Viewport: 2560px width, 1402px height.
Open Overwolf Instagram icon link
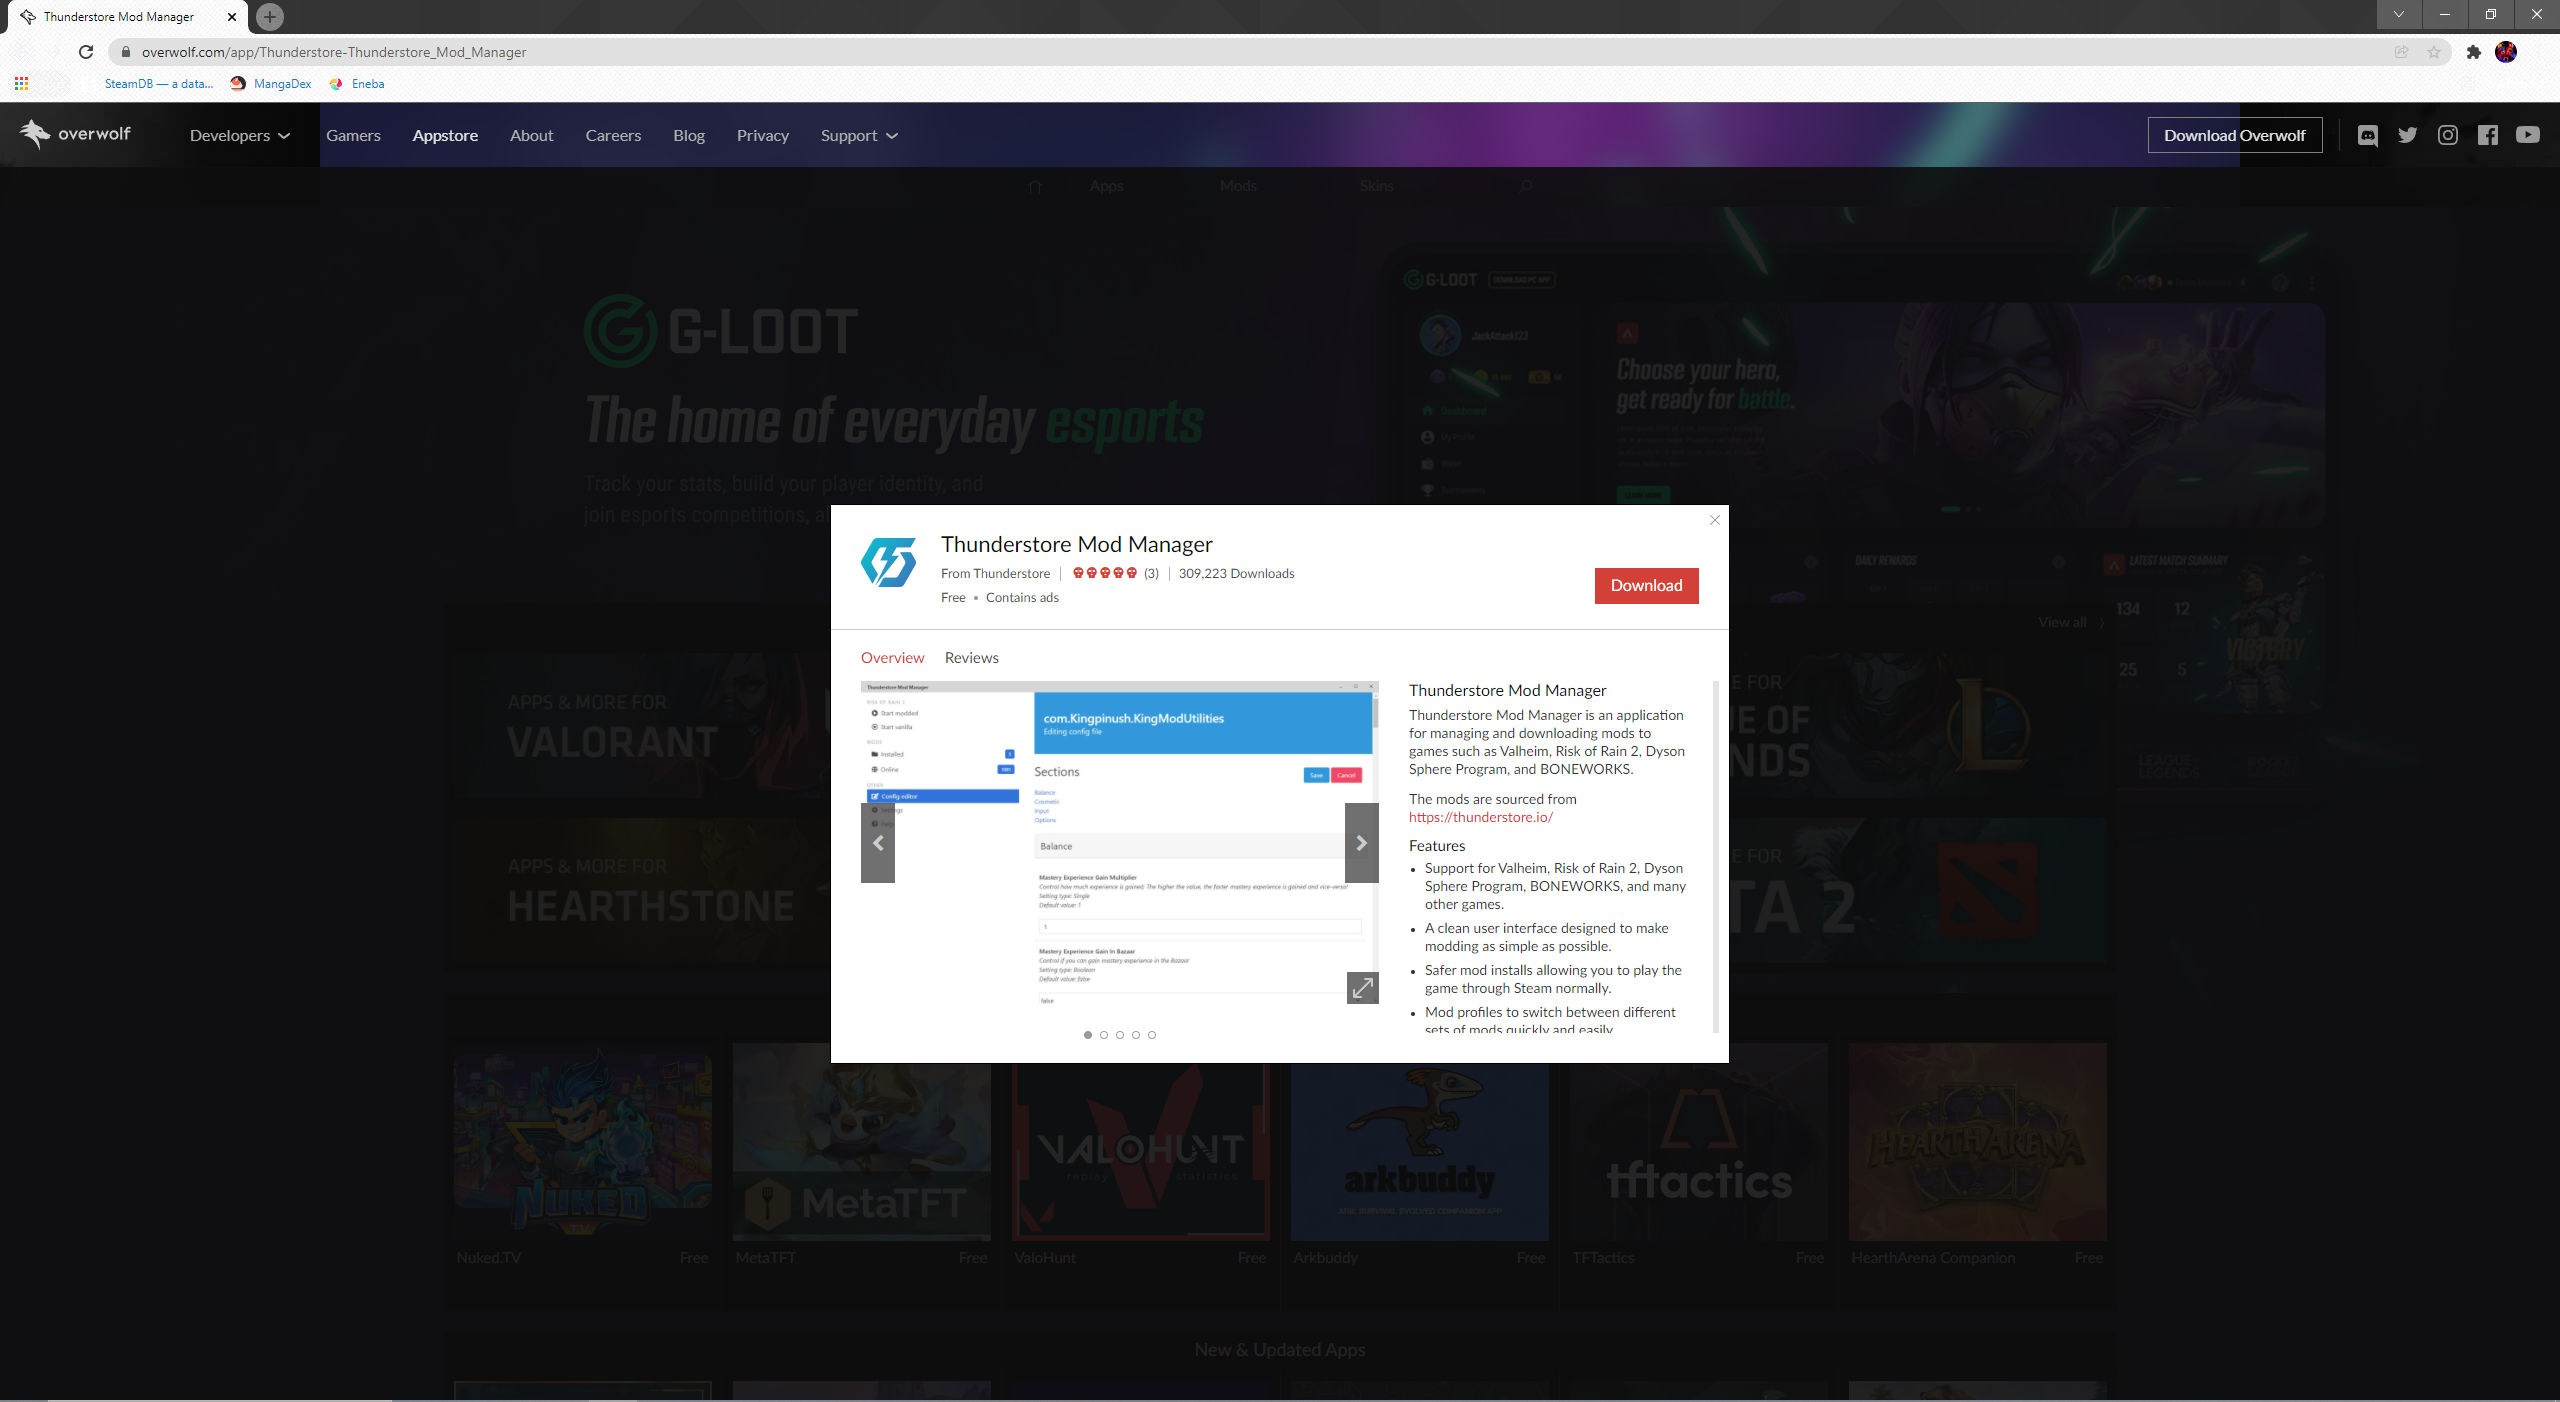(2447, 135)
